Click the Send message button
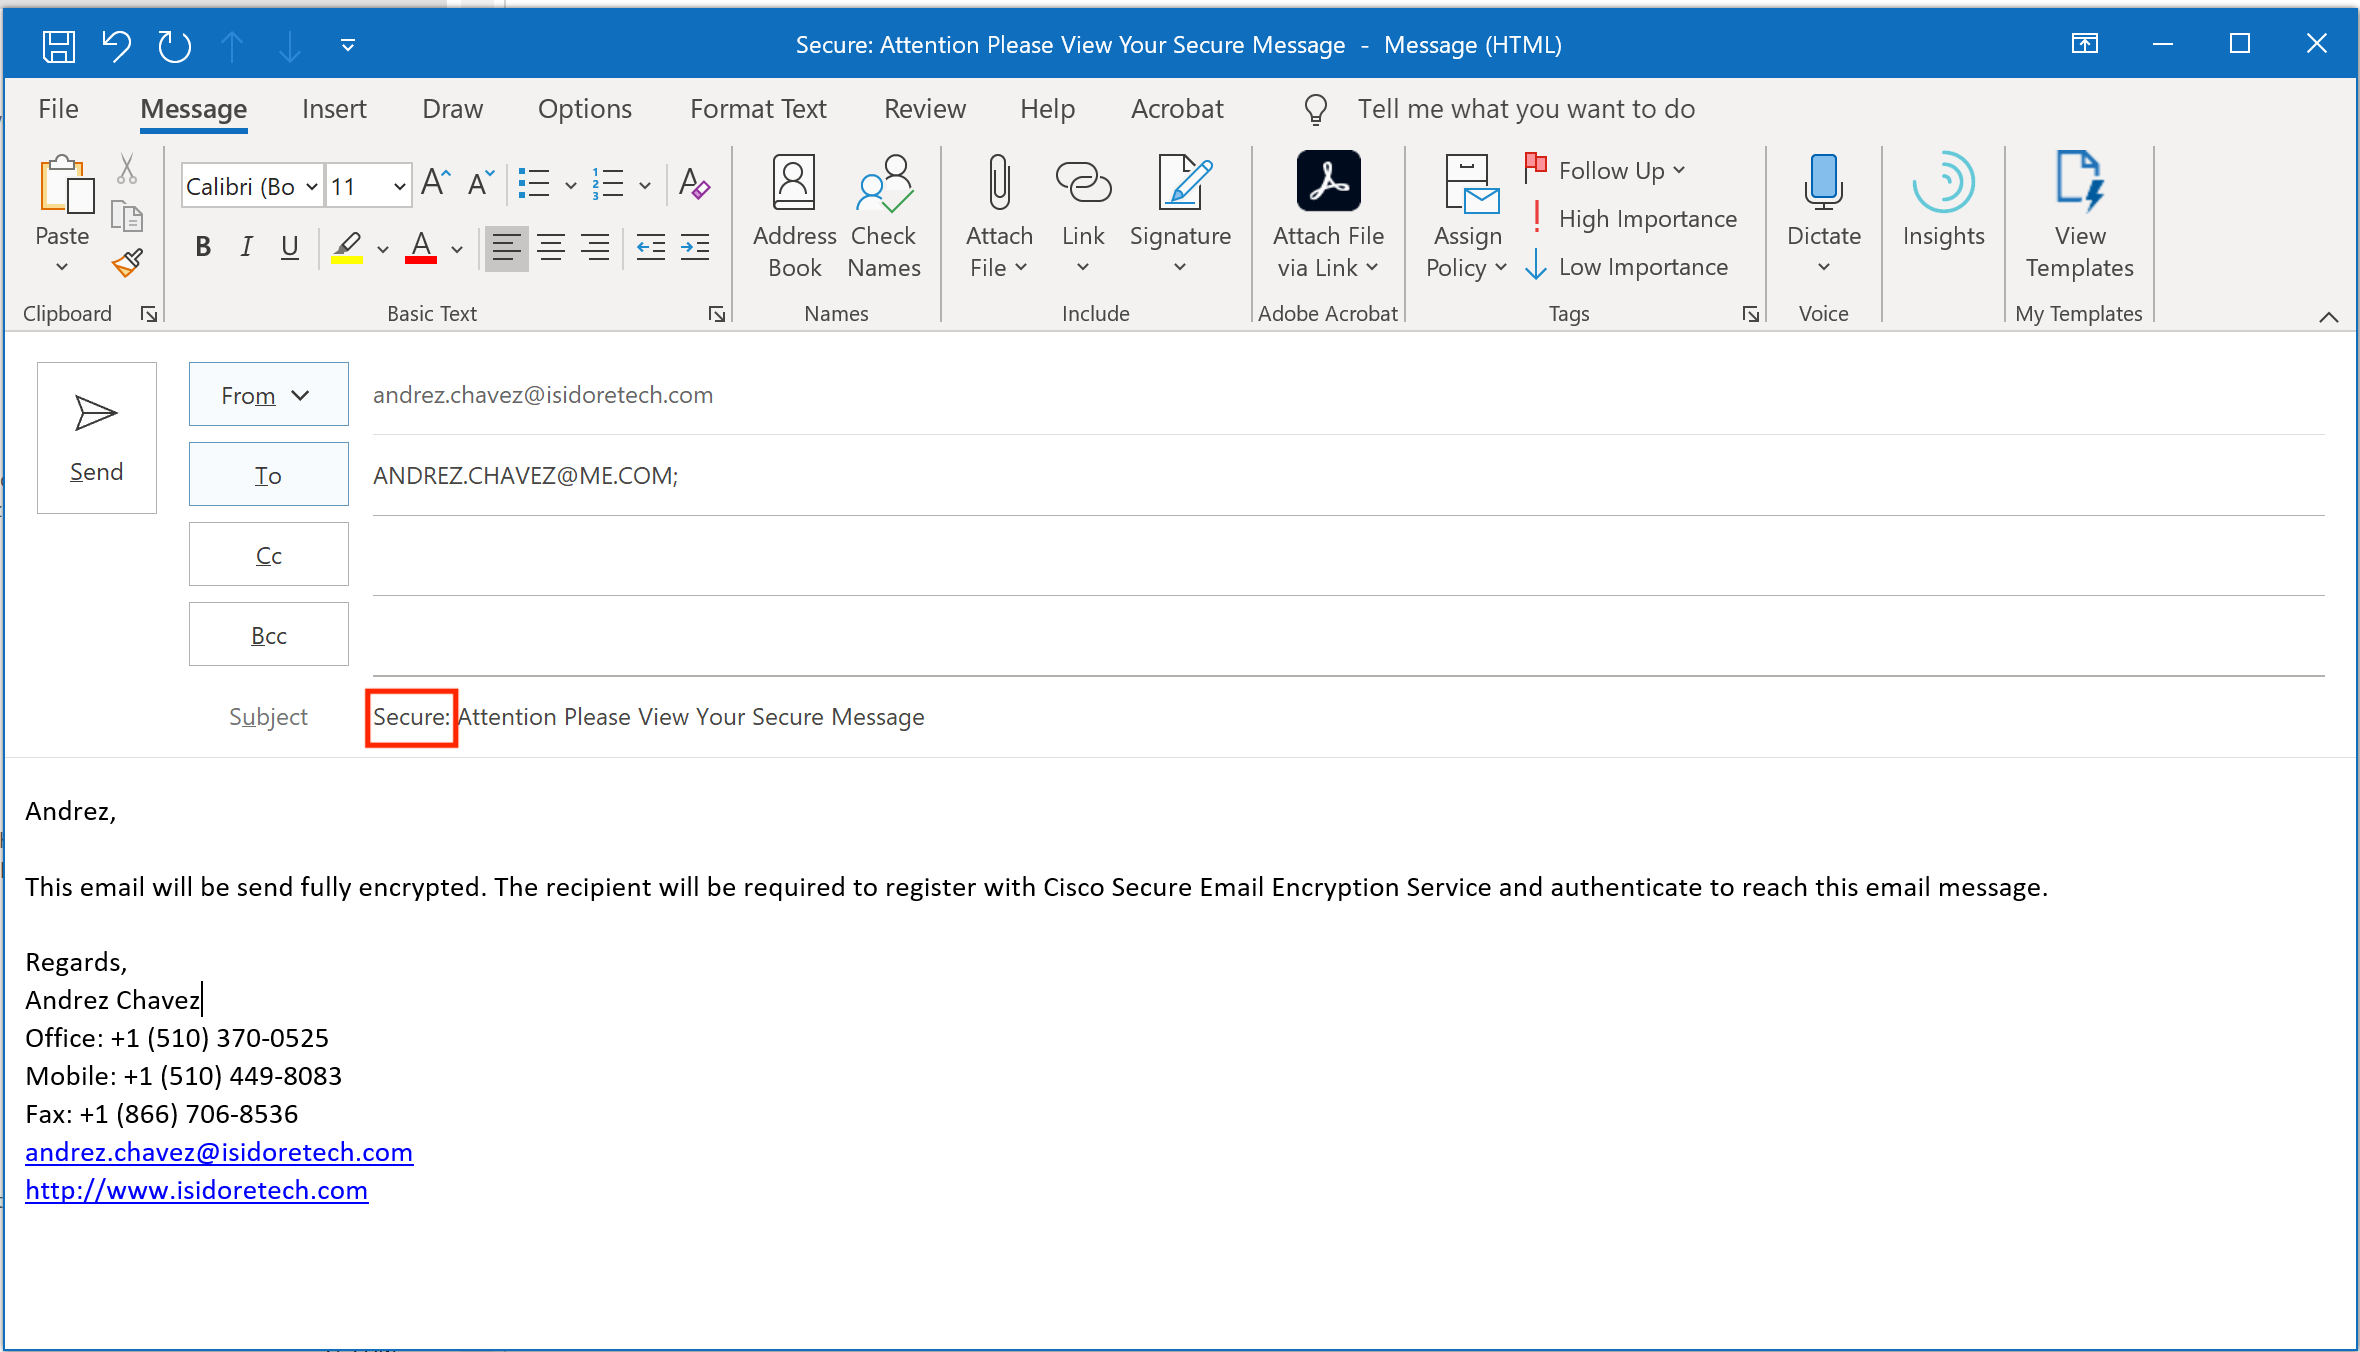The width and height of the screenshot is (2360, 1352). (96, 437)
